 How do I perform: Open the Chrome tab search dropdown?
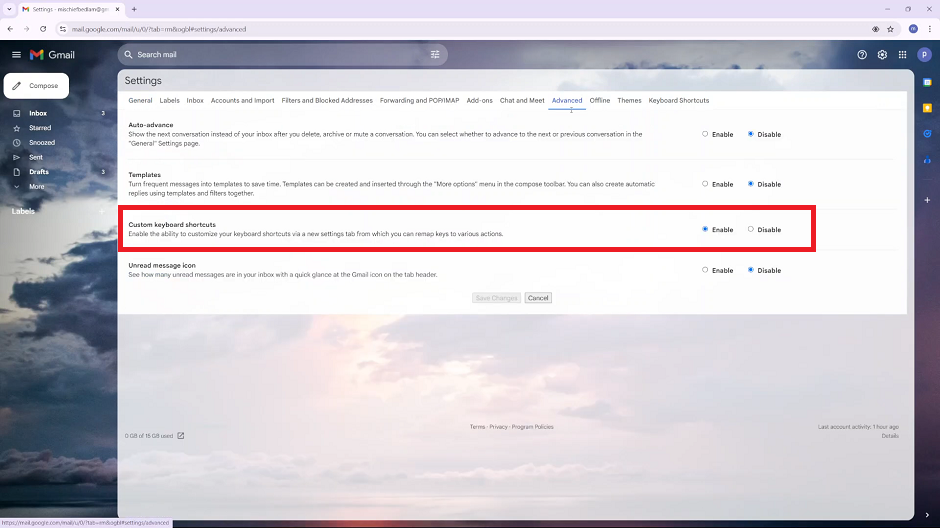[x=9, y=9]
